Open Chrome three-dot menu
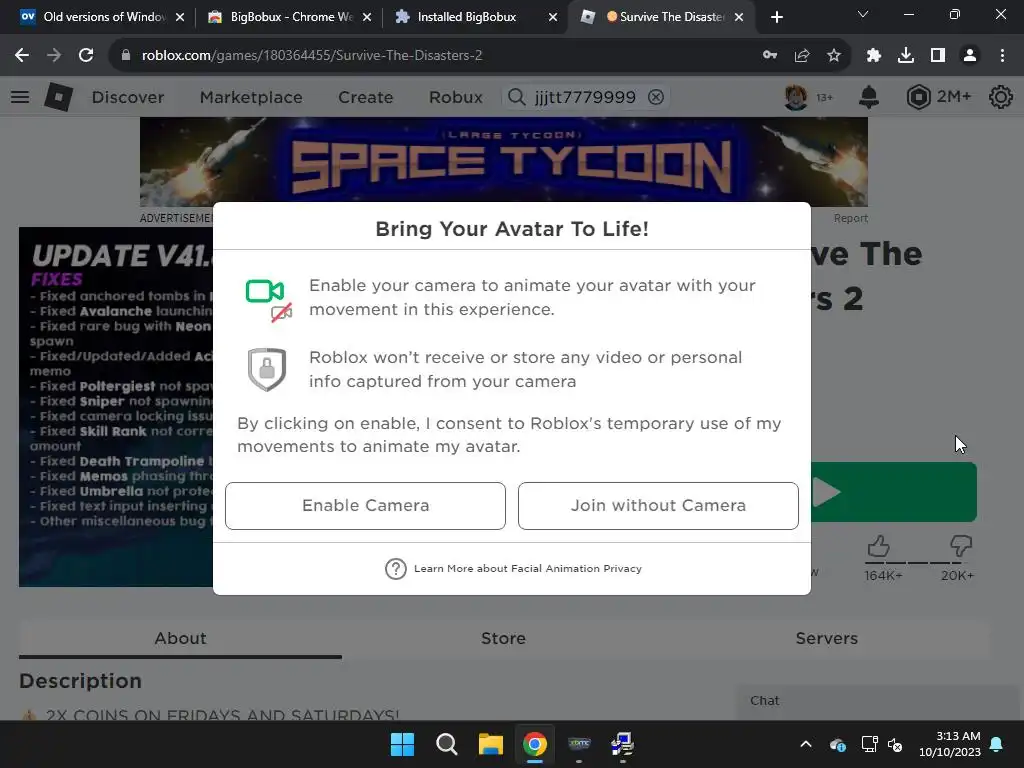Viewport: 1024px width, 768px height. click(1002, 56)
